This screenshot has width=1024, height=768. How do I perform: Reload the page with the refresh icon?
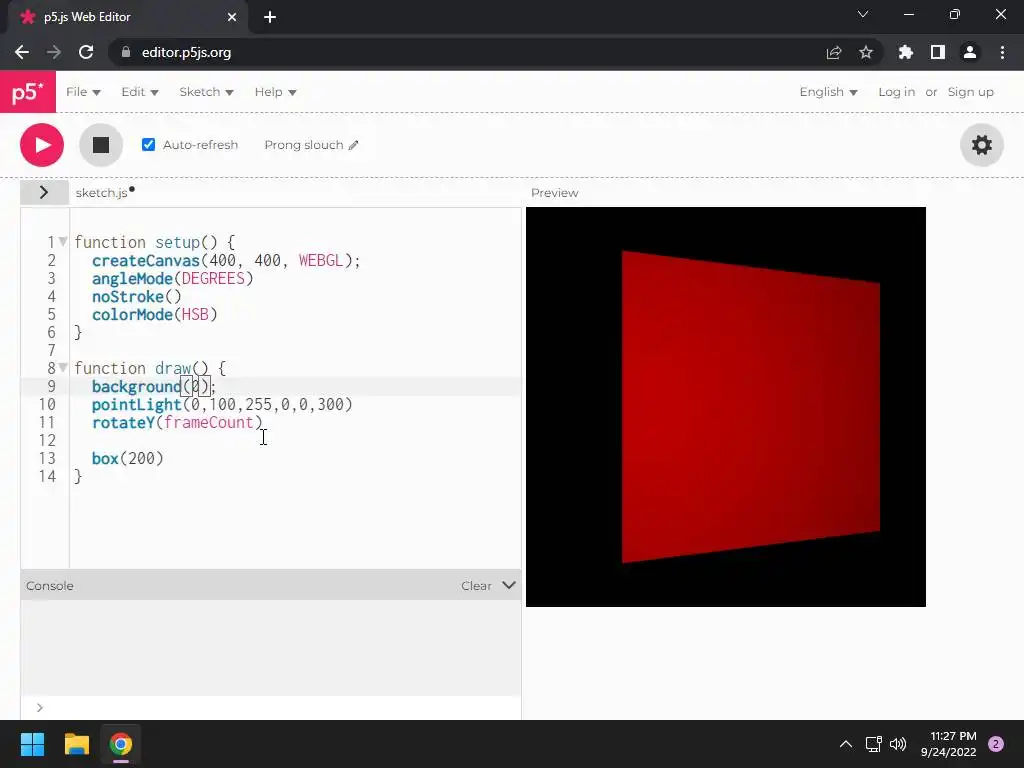[86, 52]
